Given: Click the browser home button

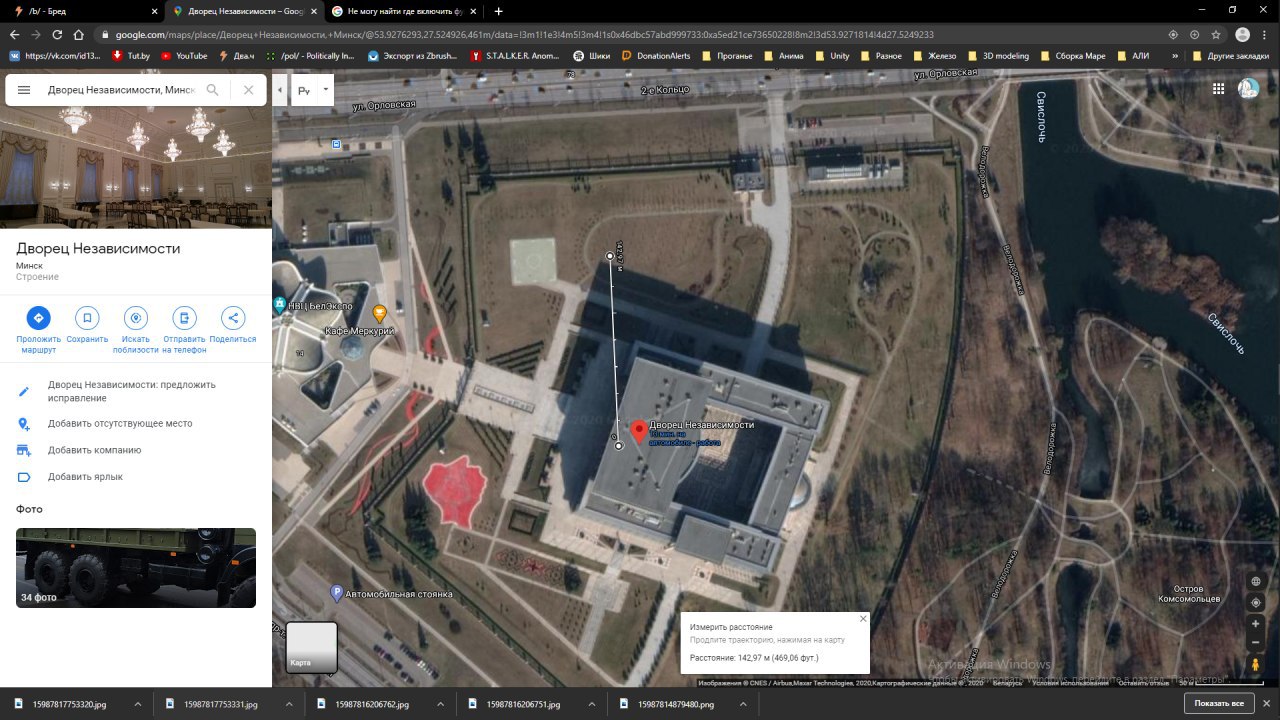Looking at the screenshot, I should pos(79,34).
